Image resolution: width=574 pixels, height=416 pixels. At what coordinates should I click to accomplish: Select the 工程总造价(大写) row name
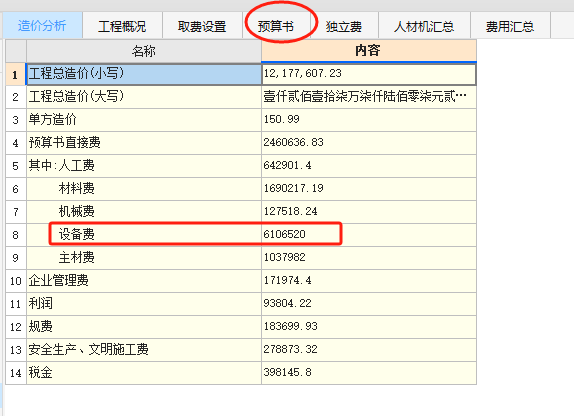pyautogui.click(x=144, y=97)
